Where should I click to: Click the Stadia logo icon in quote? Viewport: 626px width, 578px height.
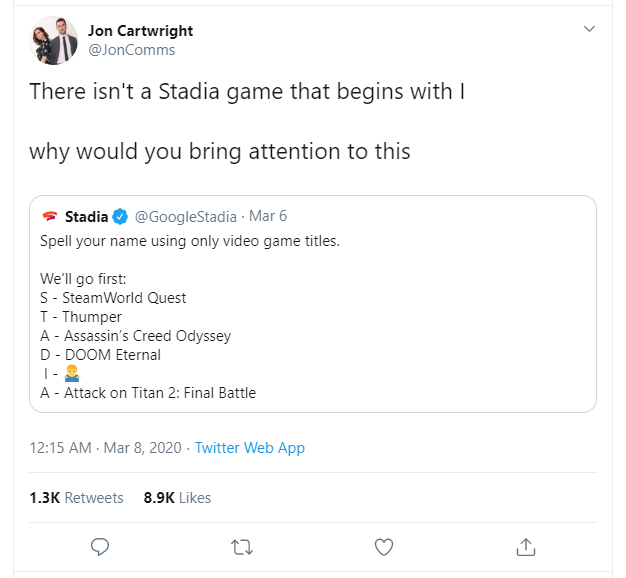[x=49, y=216]
